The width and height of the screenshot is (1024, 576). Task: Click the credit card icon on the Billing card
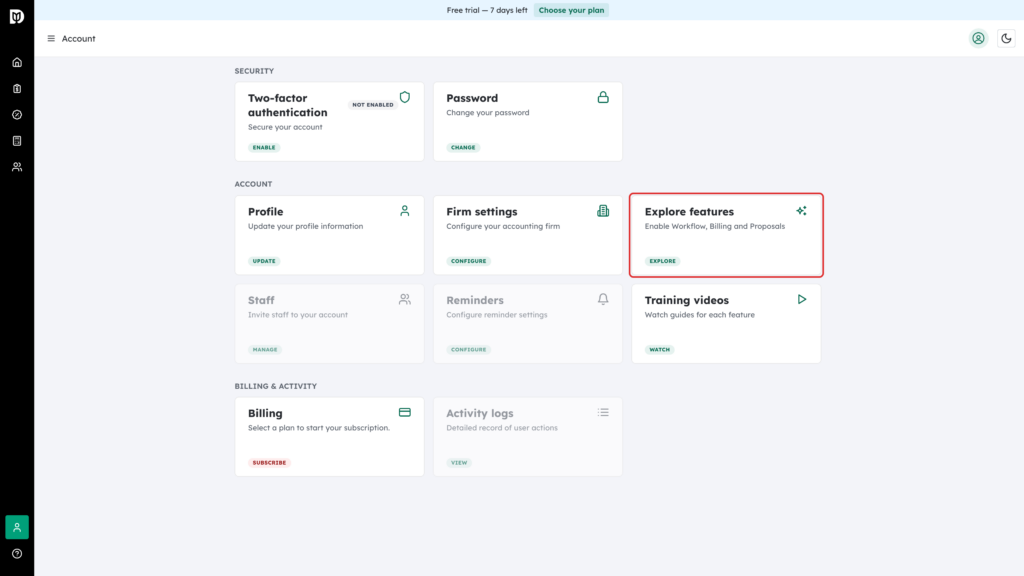(x=405, y=413)
